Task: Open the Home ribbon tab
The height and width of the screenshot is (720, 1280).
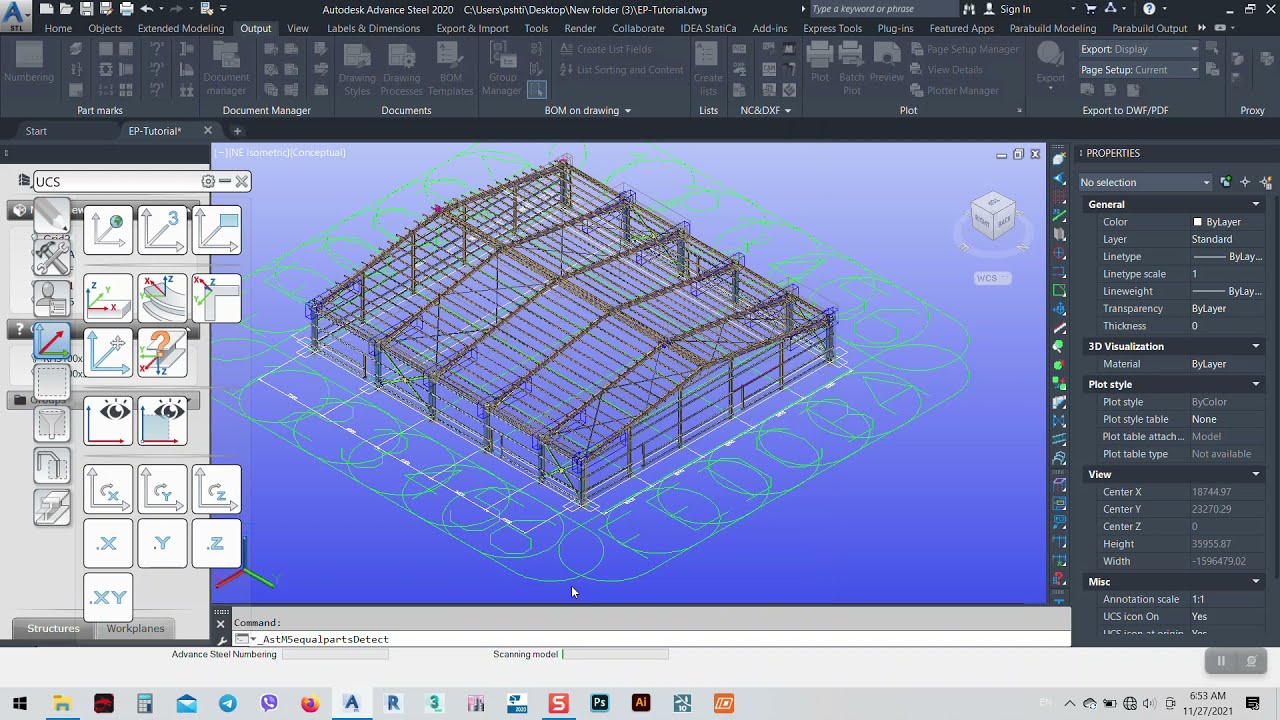Action: (58, 28)
